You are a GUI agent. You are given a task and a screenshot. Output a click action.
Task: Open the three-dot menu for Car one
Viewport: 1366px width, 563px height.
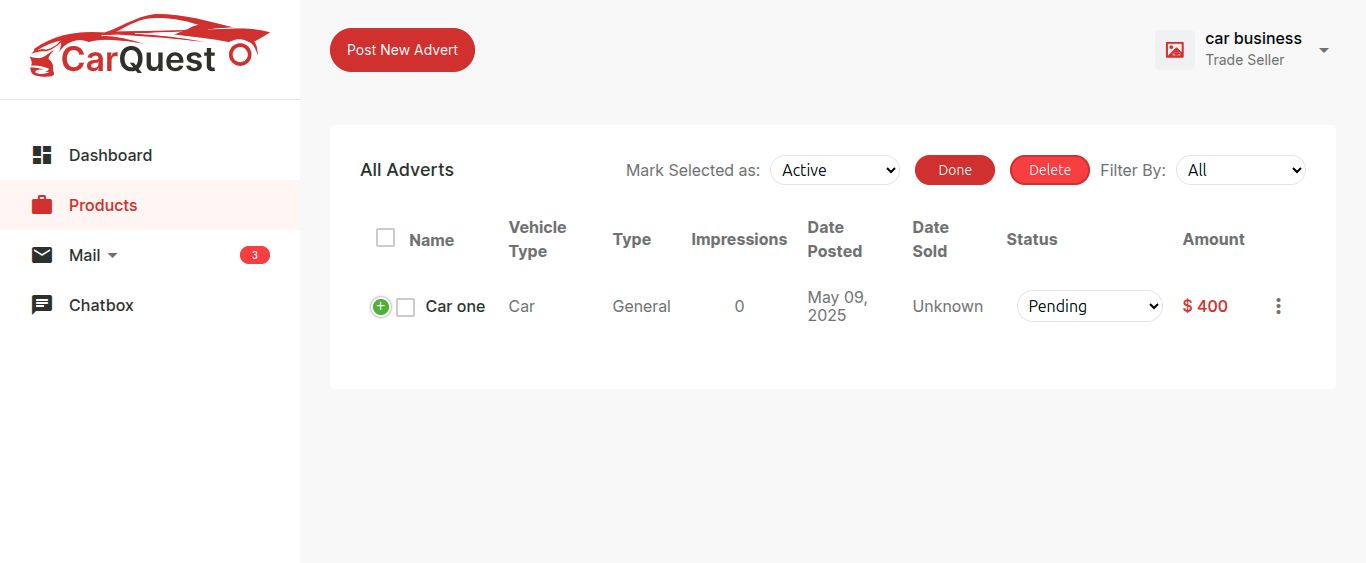tap(1278, 306)
